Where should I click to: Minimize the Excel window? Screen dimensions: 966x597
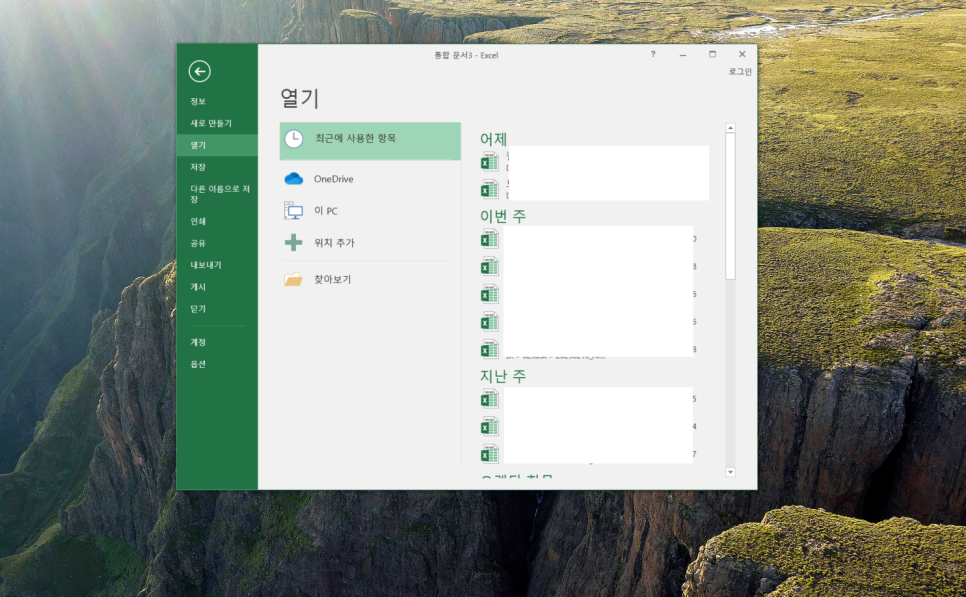[x=683, y=54]
